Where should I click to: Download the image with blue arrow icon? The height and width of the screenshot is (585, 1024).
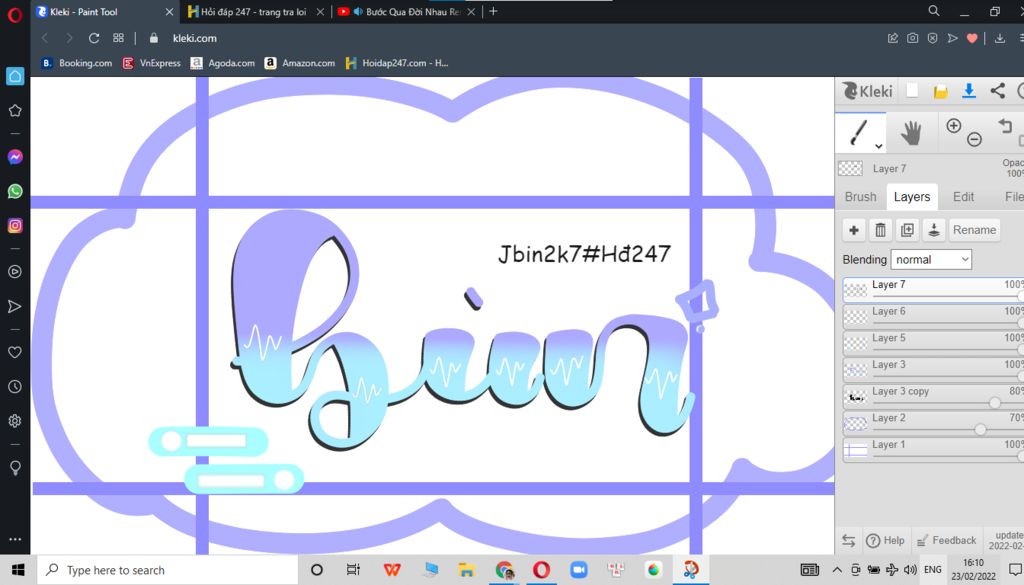click(x=969, y=91)
